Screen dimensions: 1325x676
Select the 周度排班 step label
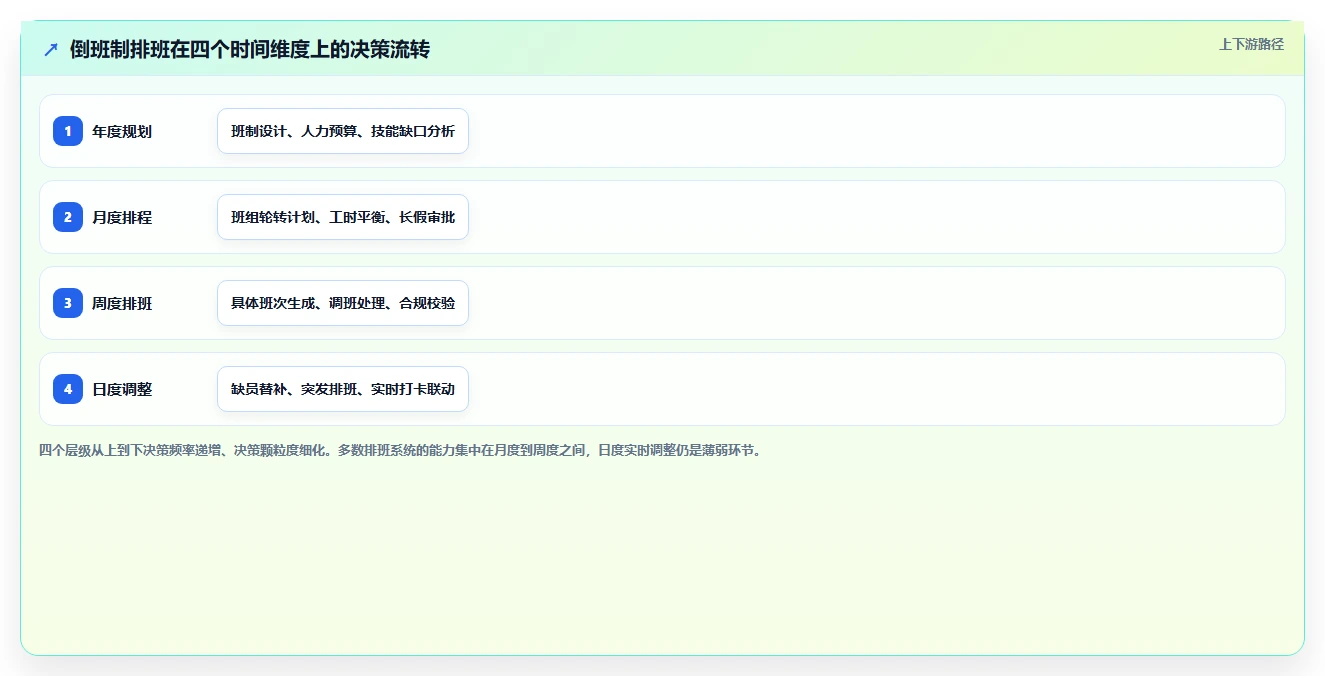point(122,303)
